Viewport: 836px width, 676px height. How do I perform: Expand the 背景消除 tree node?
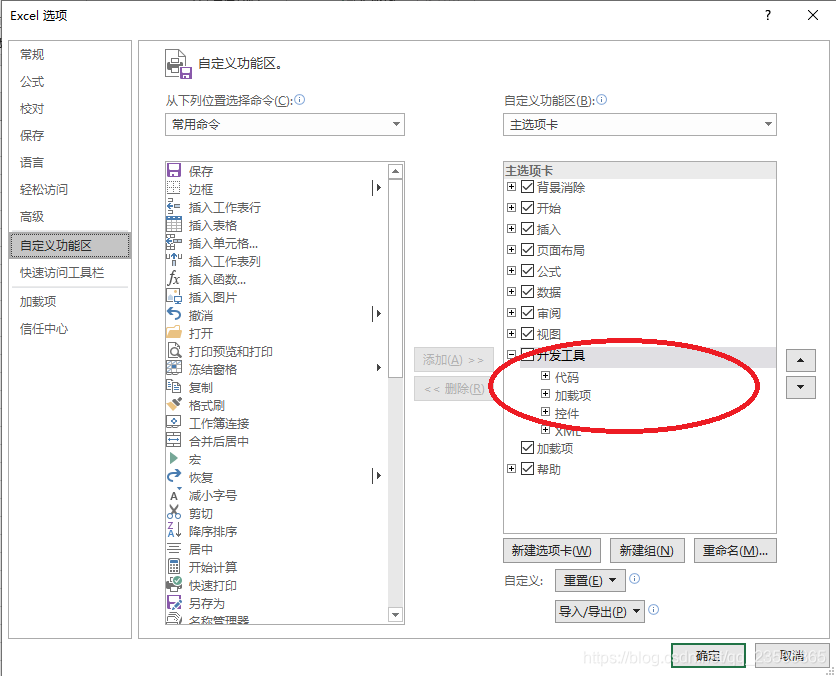tap(511, 187)
